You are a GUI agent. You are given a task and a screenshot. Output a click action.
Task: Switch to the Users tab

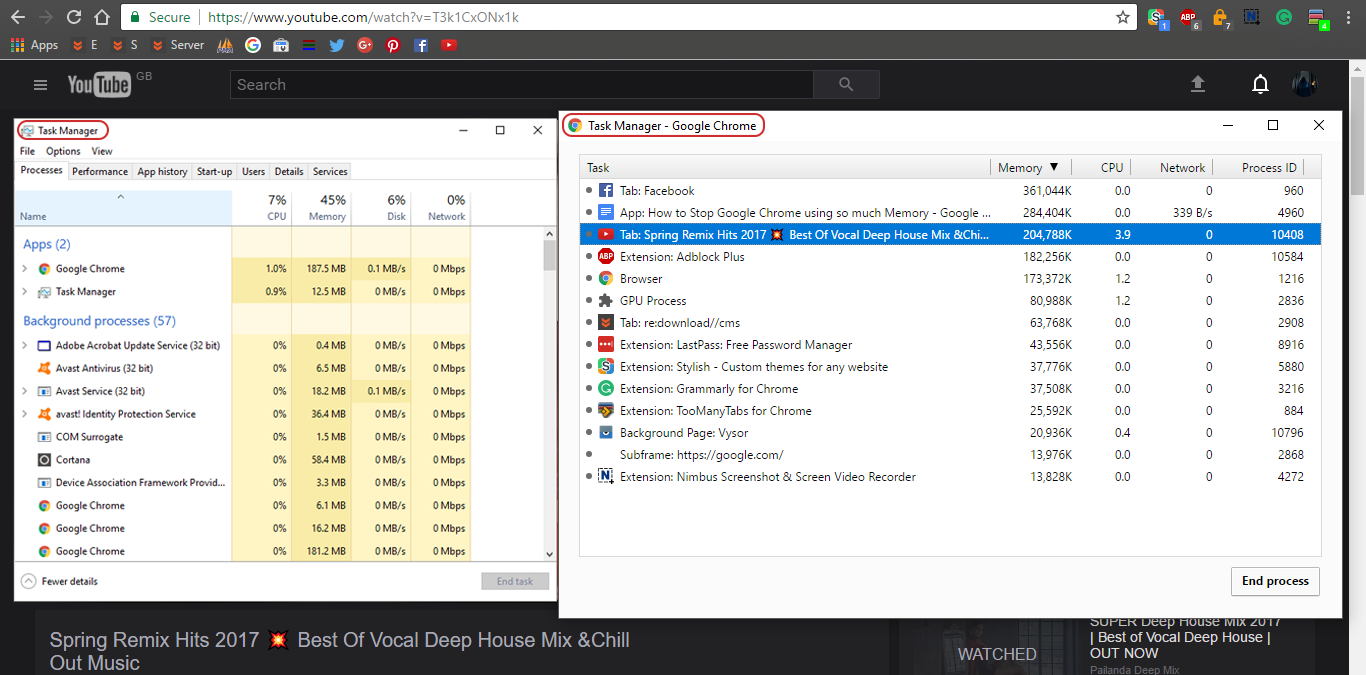click(253, 171)
